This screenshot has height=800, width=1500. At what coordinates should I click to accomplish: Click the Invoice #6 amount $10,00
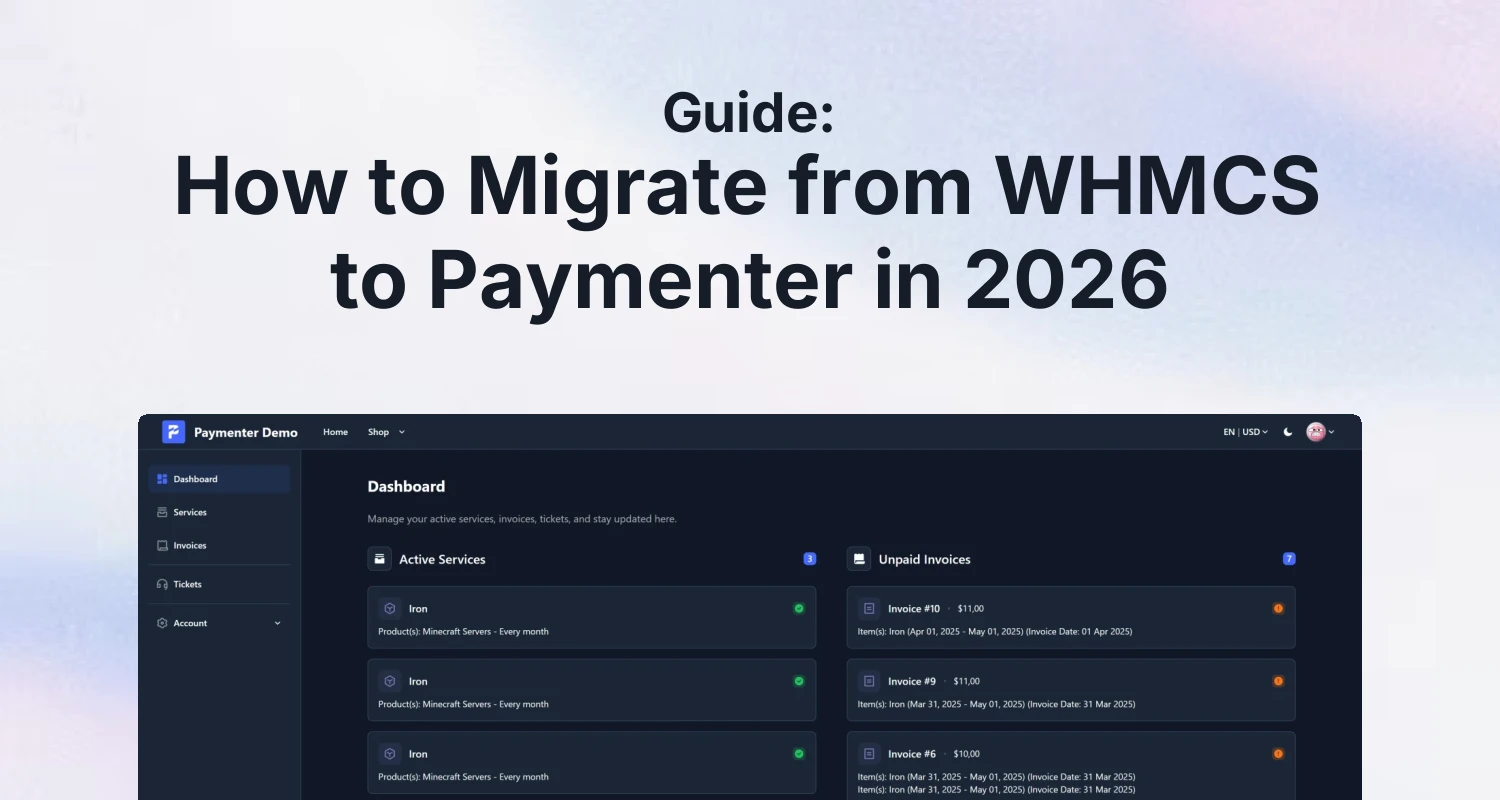[x=966, y=754]
